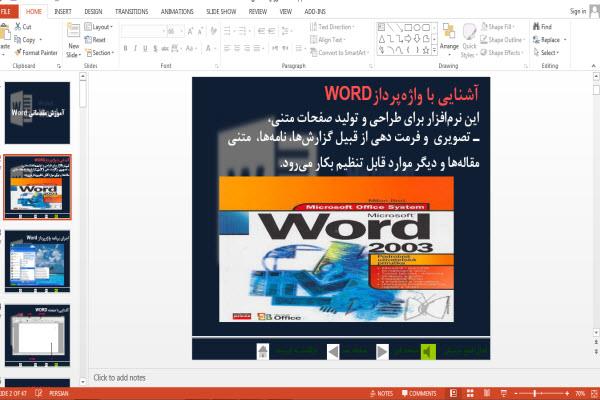Open the Section dropdown

100,53
